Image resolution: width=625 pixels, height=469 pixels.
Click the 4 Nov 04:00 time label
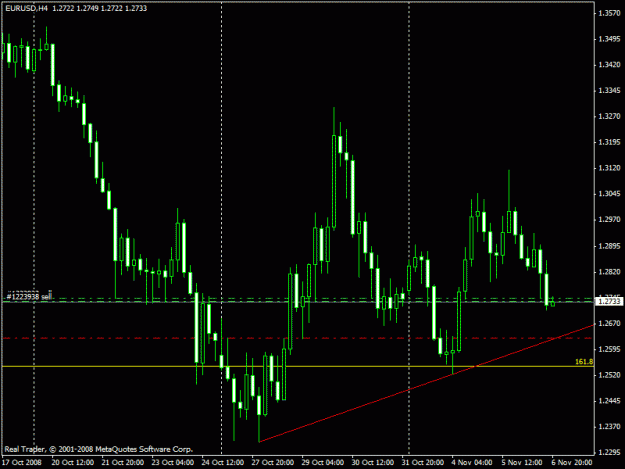coord(472,462)
